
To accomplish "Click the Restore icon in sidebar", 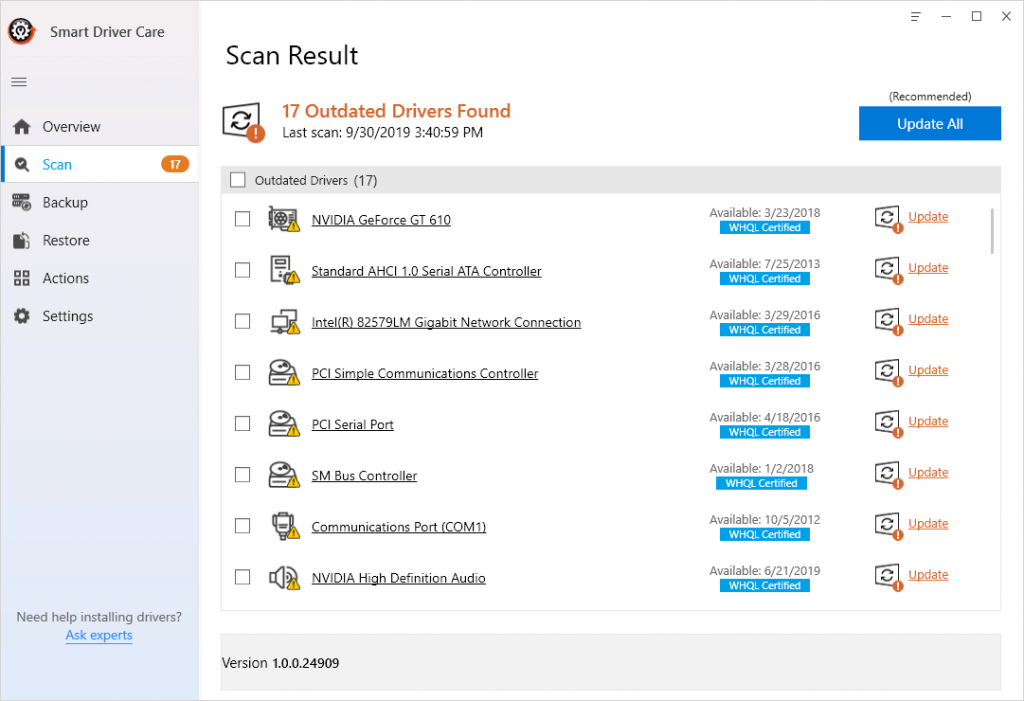I will click(22, 240).
